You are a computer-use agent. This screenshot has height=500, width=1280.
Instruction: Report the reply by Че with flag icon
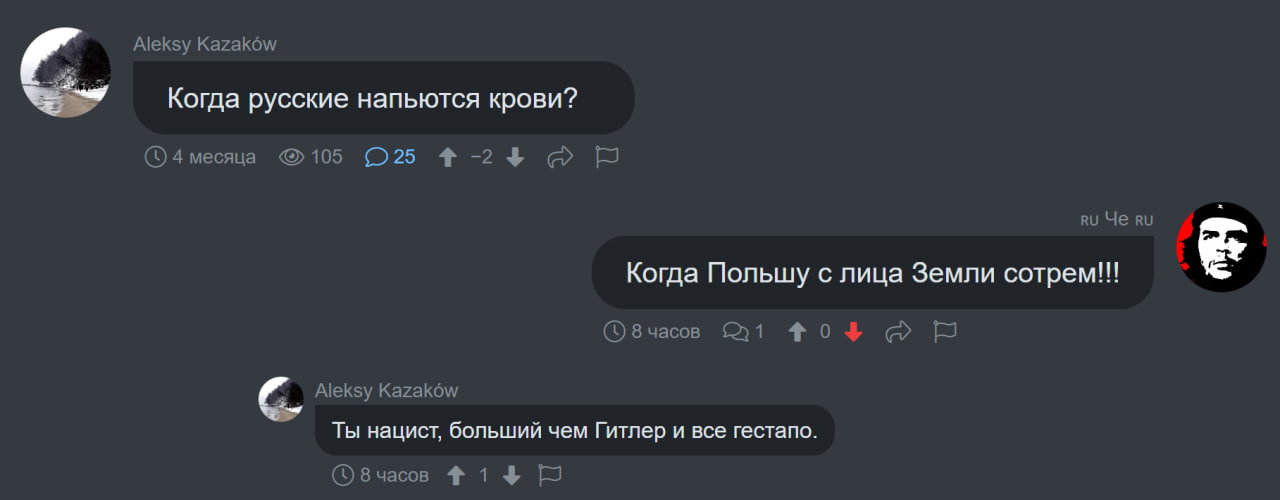[945, 331]
